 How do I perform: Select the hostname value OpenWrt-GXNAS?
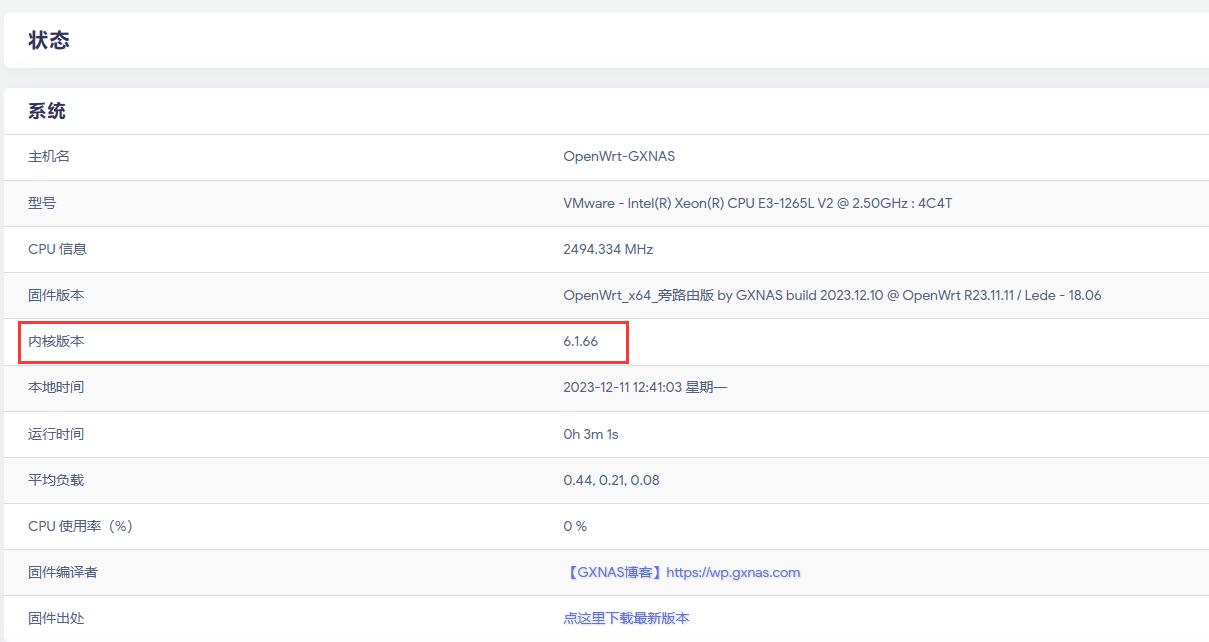619,156
